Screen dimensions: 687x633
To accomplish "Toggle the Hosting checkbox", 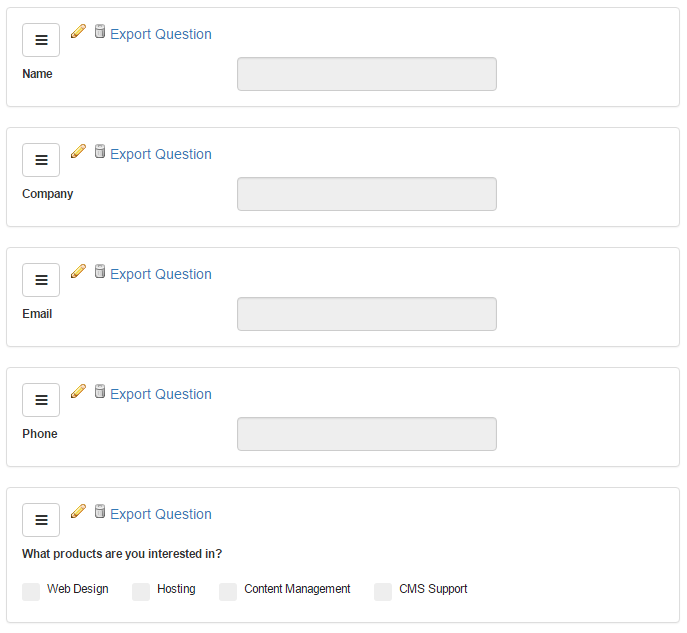I will pyautogui.click(x=141, y=592).
